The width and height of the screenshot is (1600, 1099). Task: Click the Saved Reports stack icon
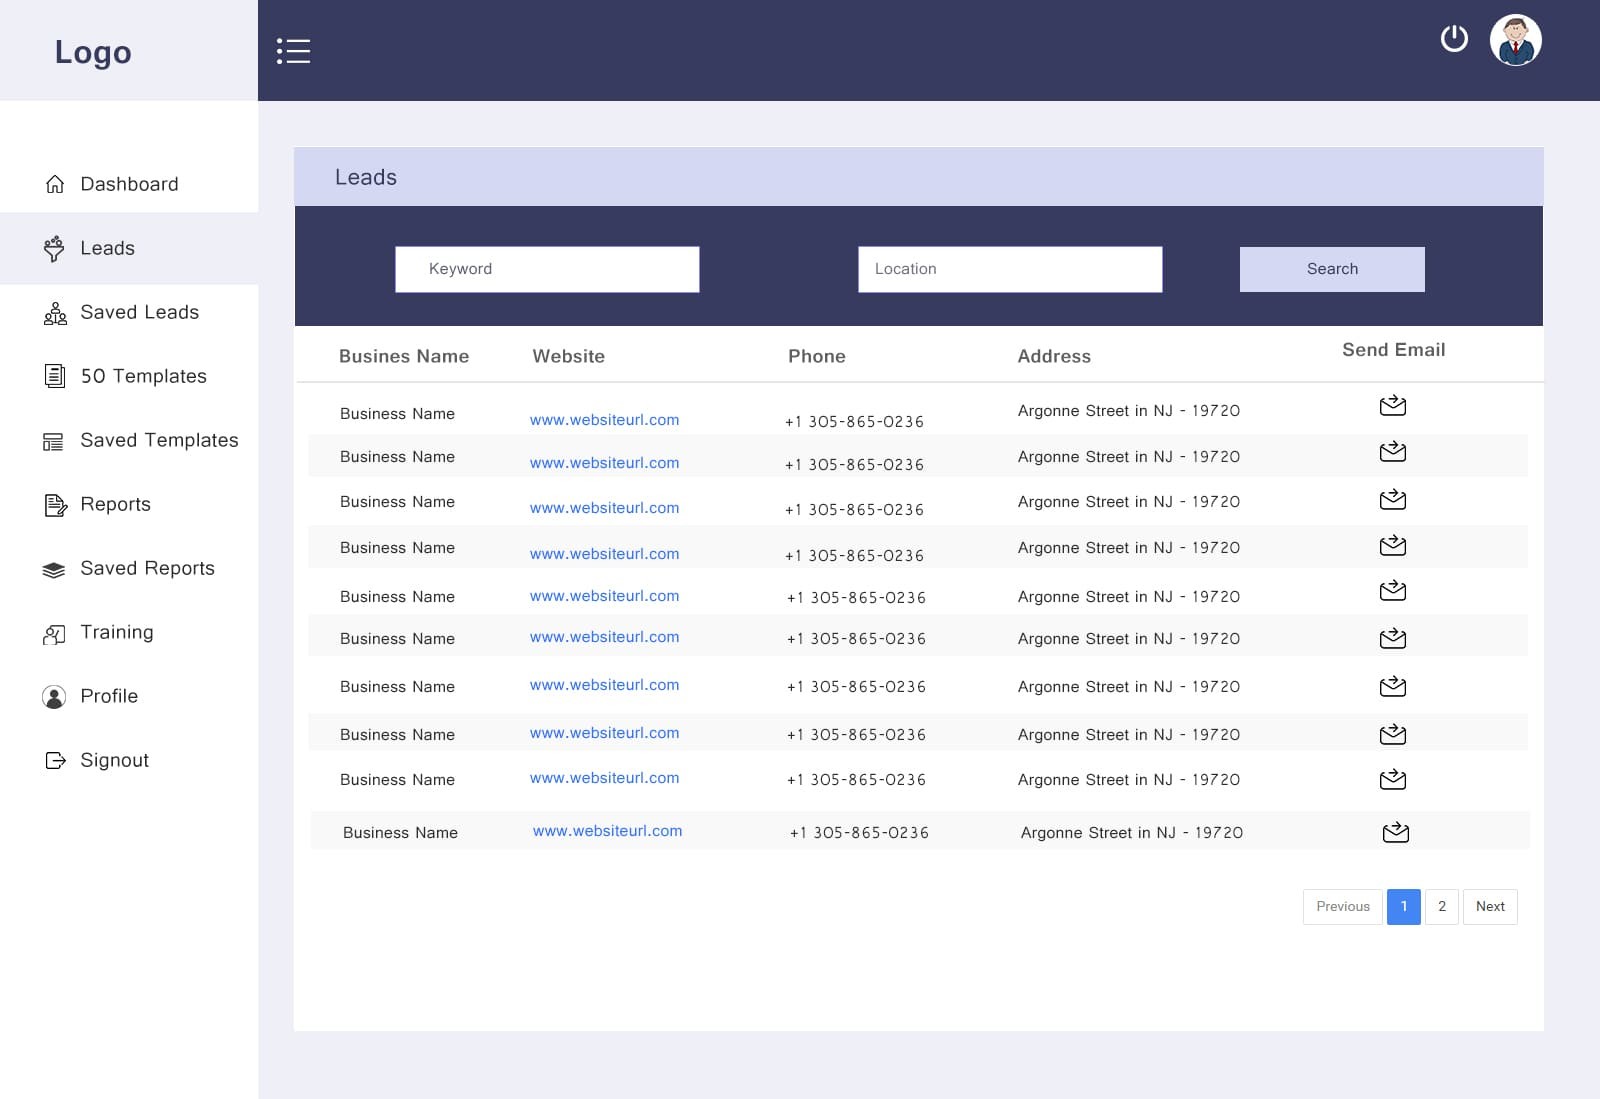[x=54, y=570]
